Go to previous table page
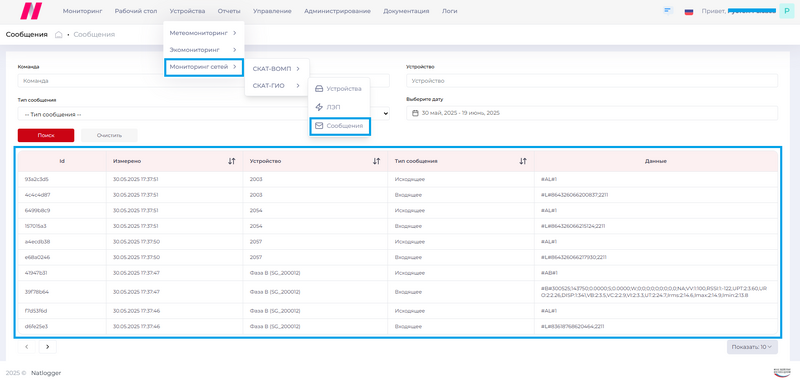800x383 pixels. [x=27, y=347]
